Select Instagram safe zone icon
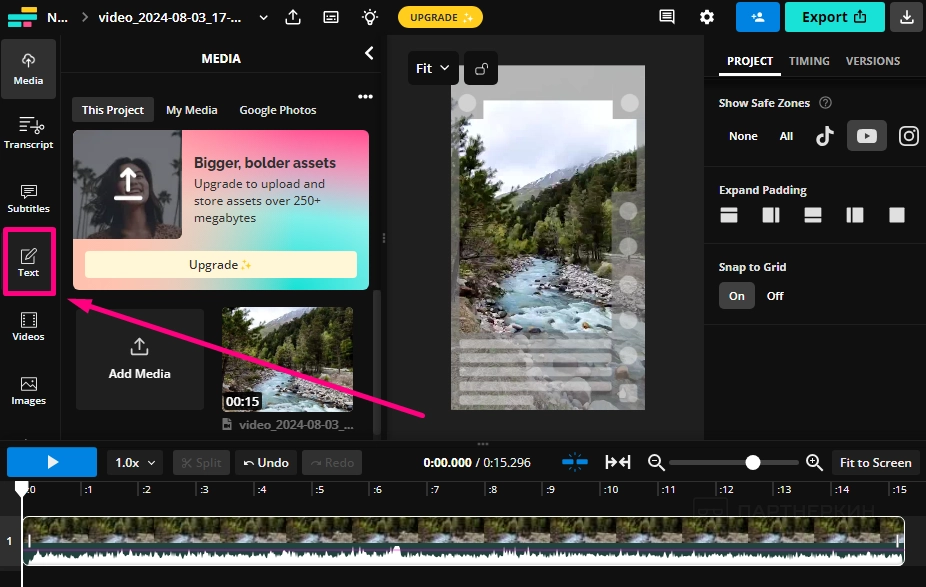The height and width of the screenshot is (587, 926). tap(908, 136)
